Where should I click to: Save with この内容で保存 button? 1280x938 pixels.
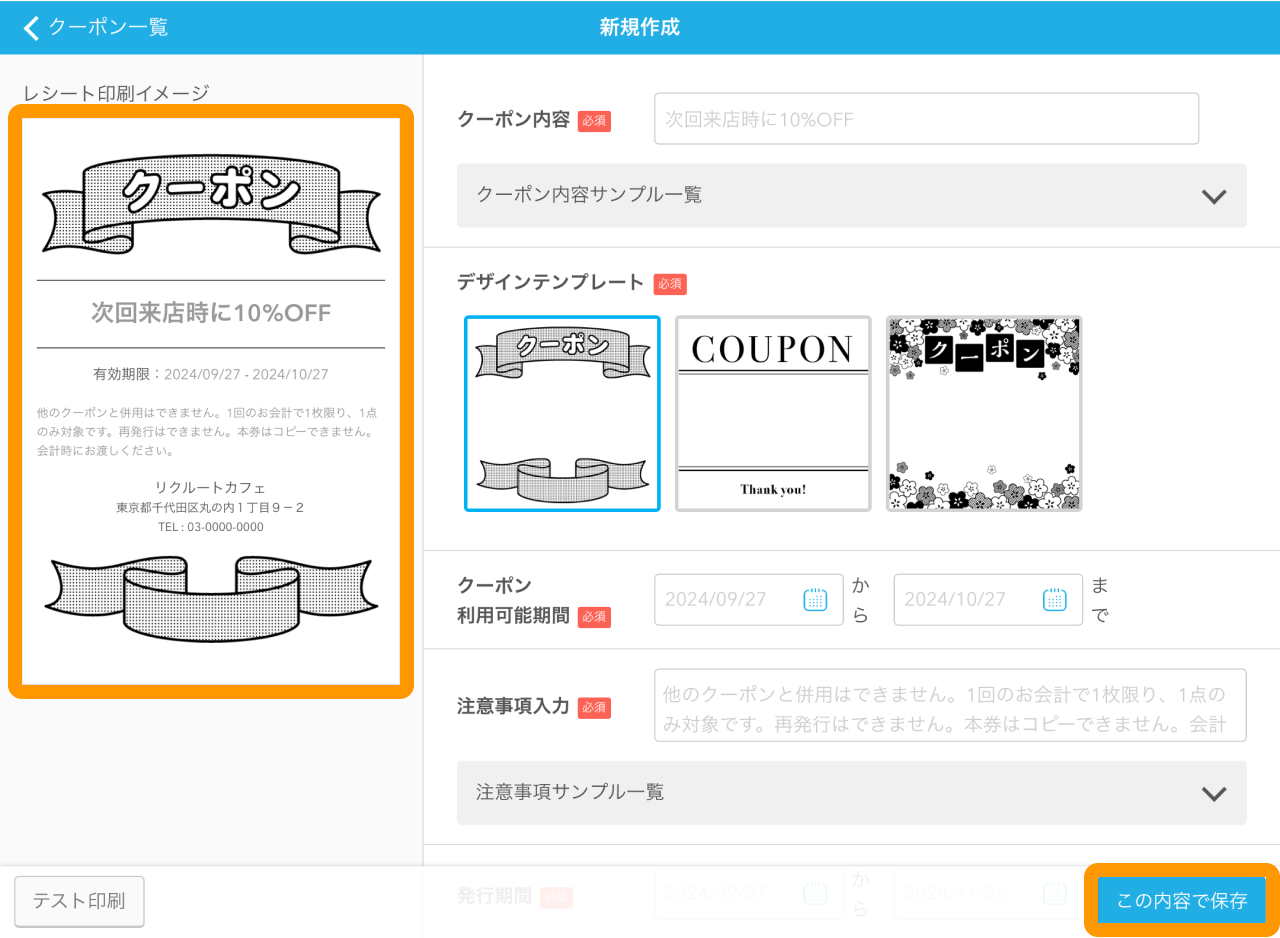pos(1182,900)
